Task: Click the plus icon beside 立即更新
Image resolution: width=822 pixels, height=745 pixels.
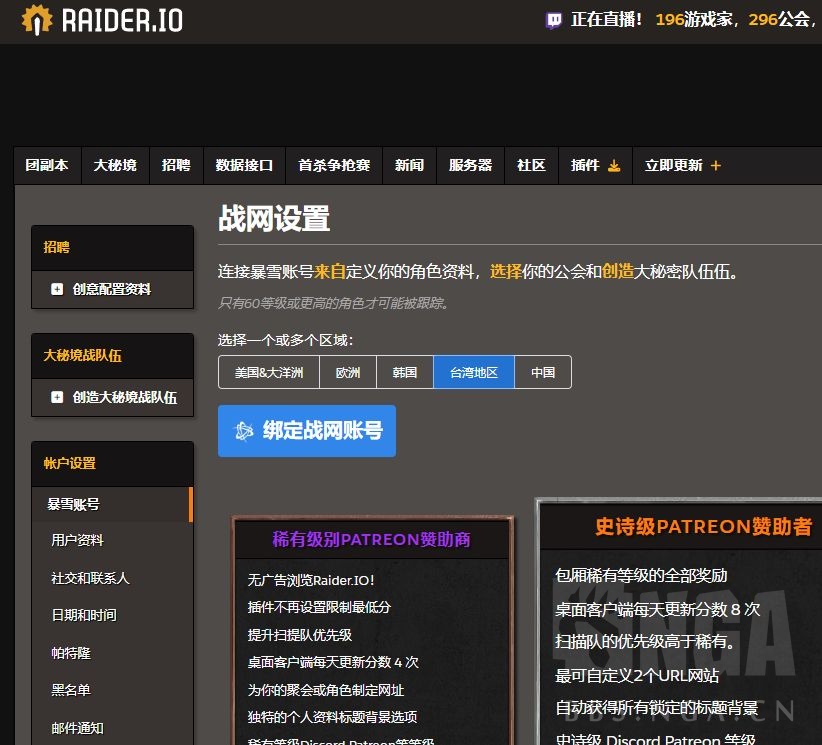Action: [x=716, y=165]
